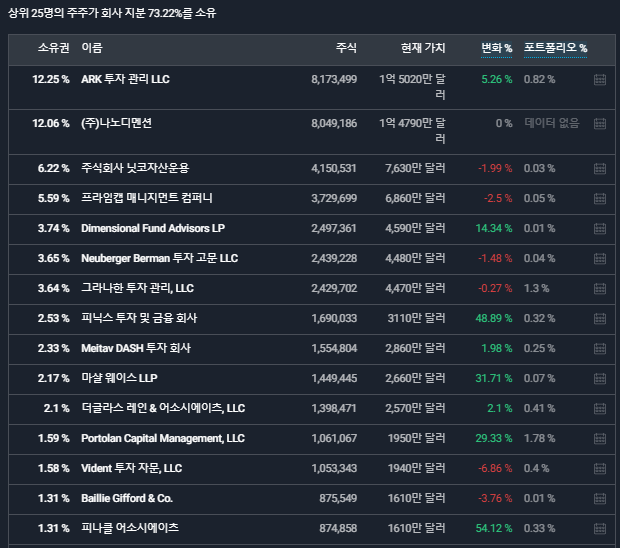Click the 현재 가치 column header
The height and width of the screenshot is (548, 620).
pos(423,48)
